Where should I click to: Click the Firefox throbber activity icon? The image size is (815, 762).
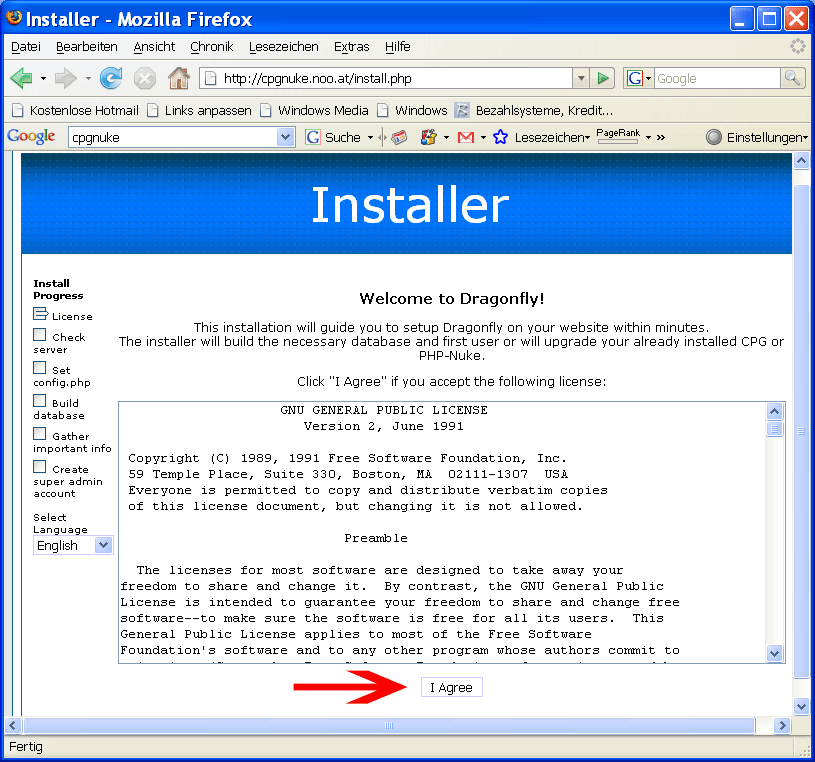pos(798,46)
